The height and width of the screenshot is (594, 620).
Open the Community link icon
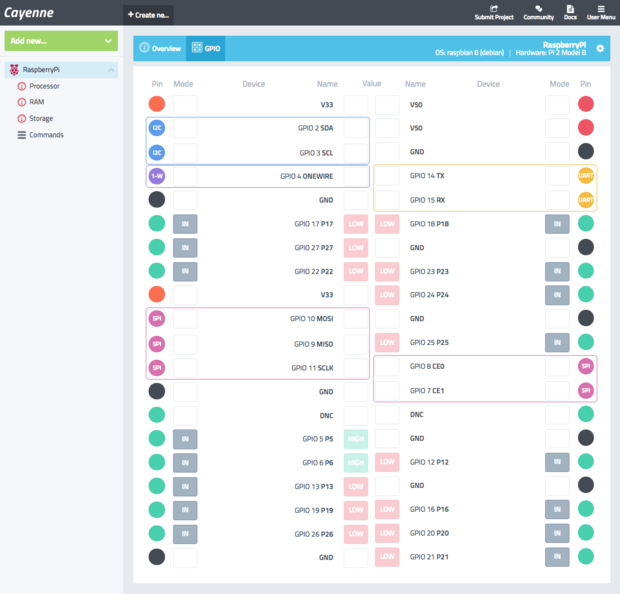[x=539, y=9]
